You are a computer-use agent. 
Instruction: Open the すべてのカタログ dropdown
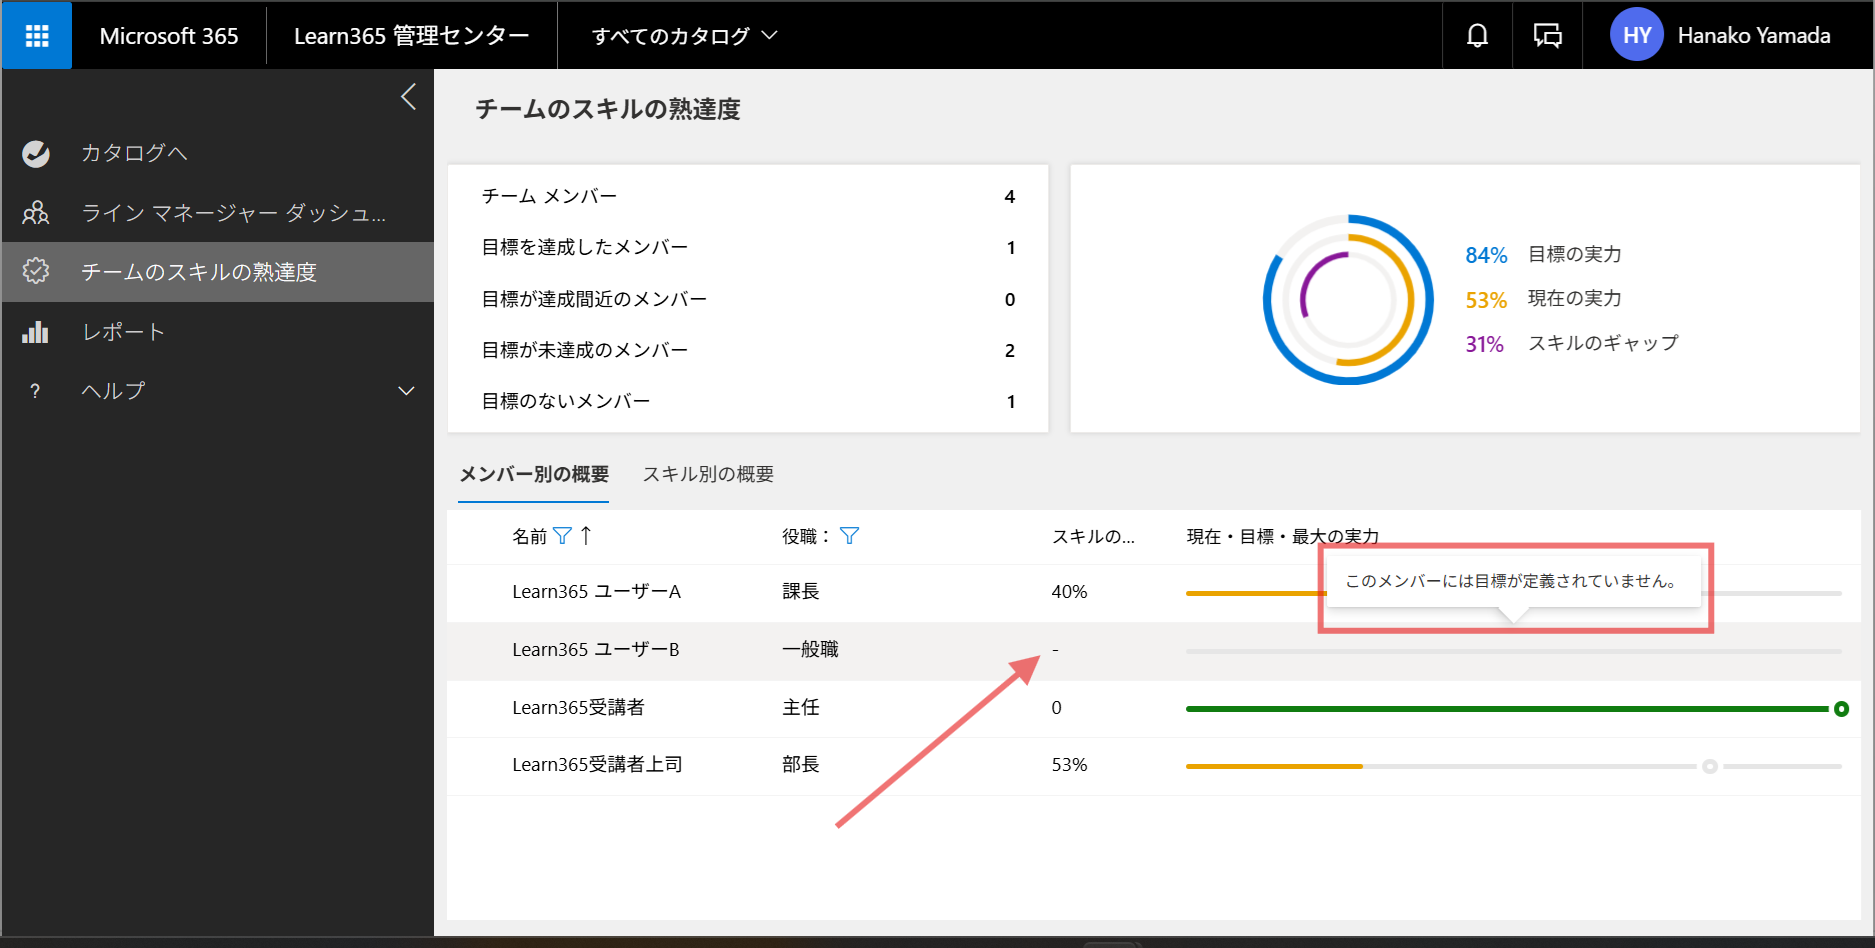click(684, 36)
